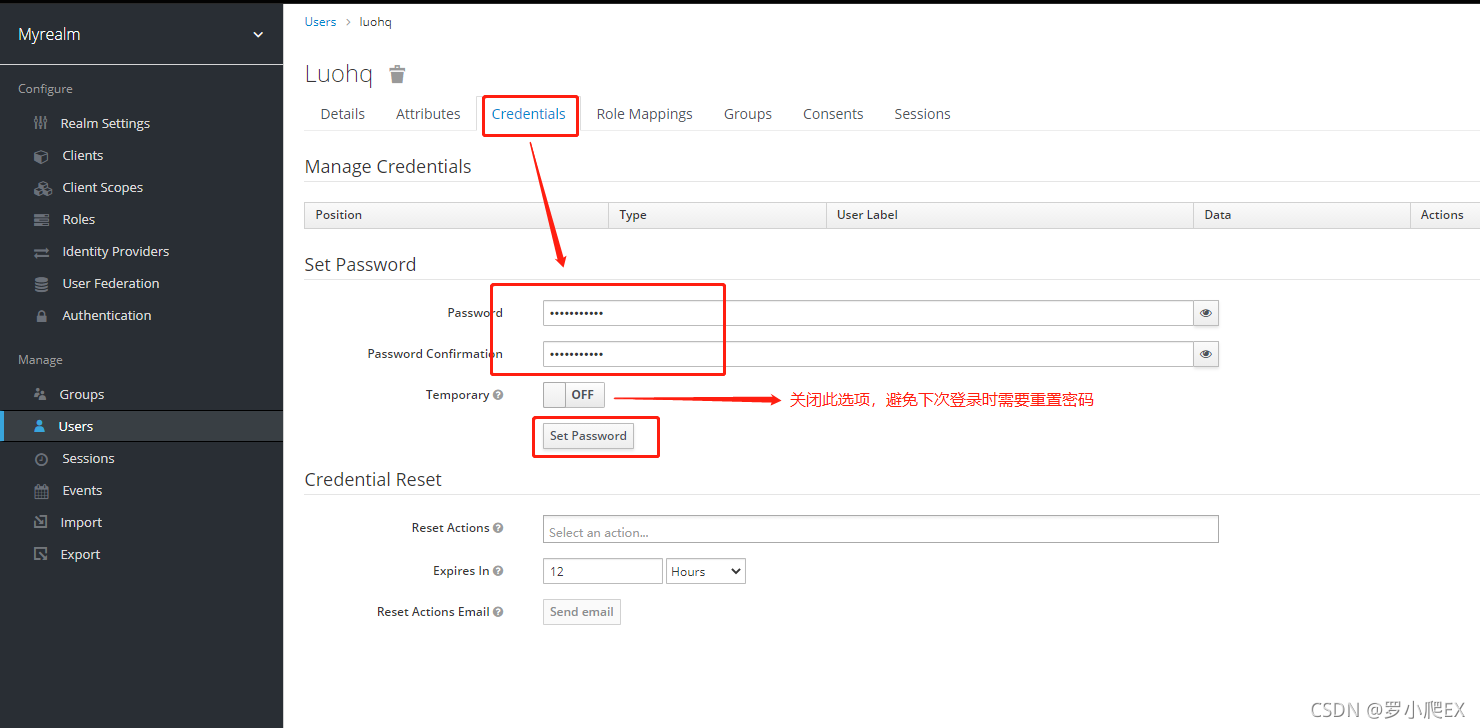
Task: Click the luohq breadcrumb text
Action: point(375,22)
